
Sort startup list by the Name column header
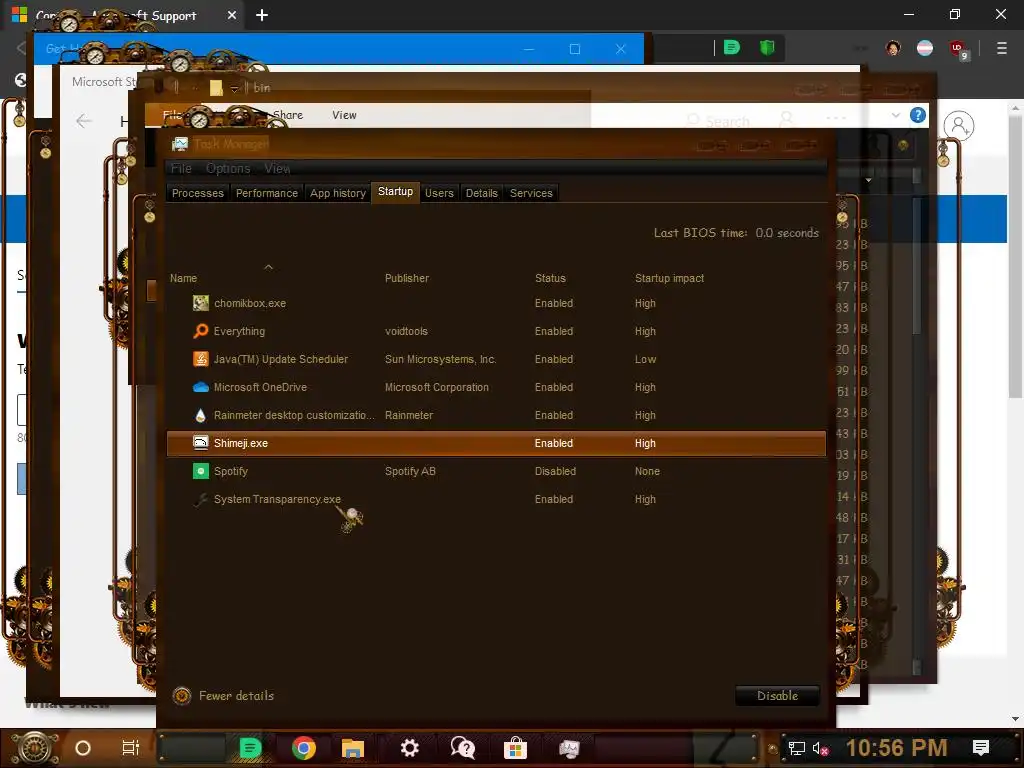click(184, 278)
